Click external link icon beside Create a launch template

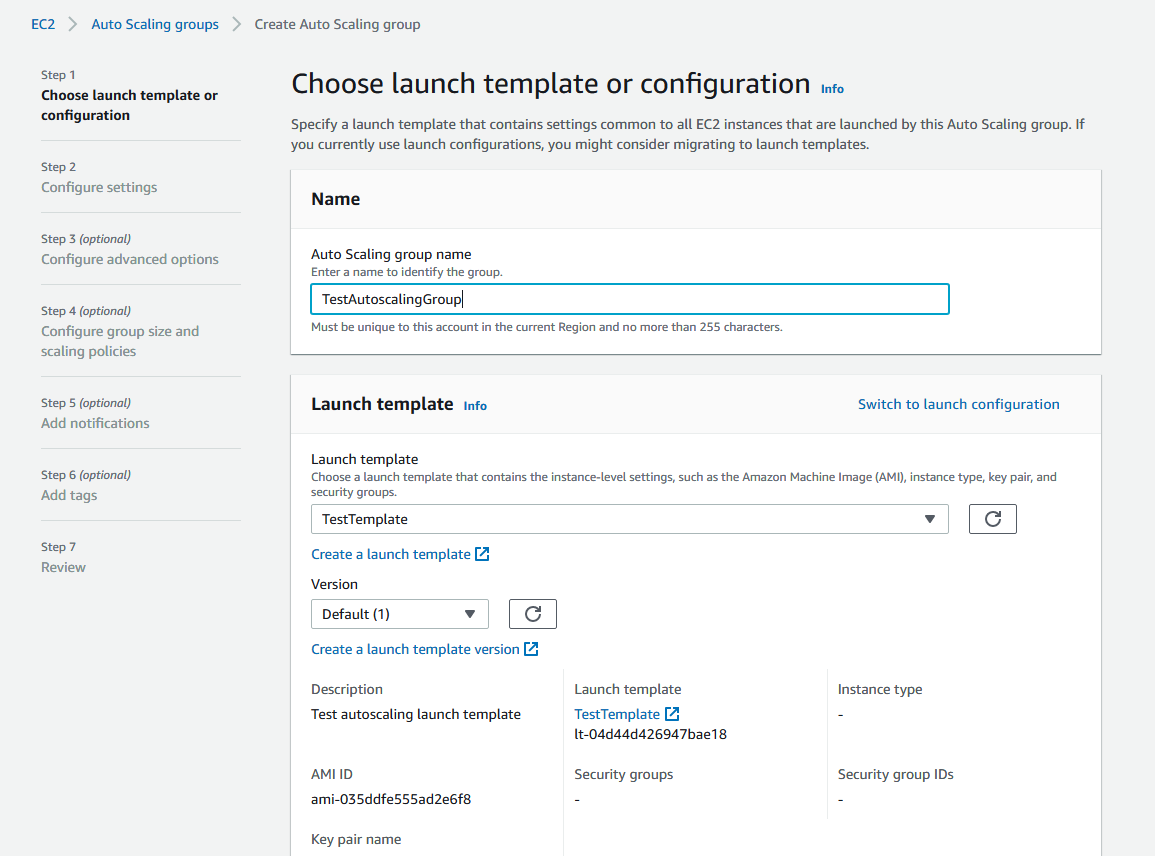pos(482,554)
